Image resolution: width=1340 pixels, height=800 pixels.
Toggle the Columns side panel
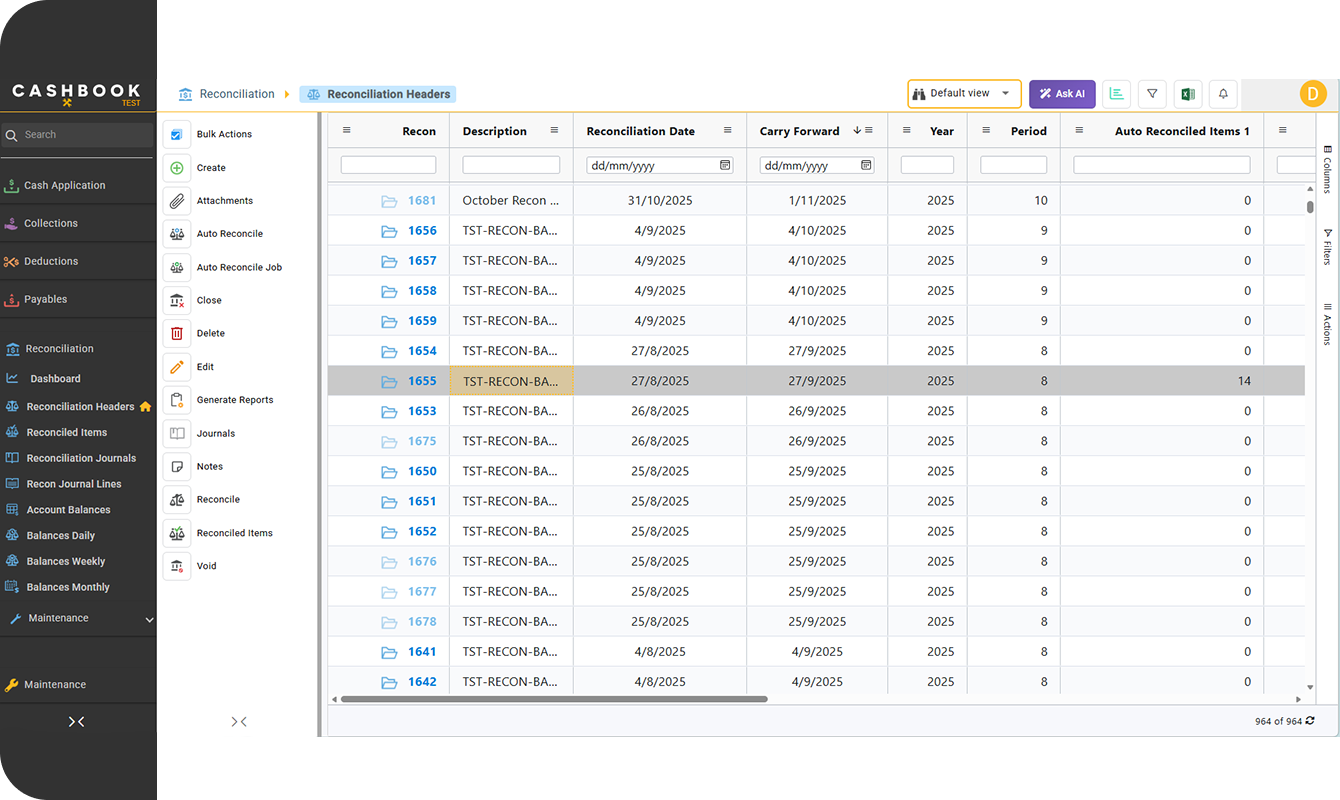click(x=1327, y=169)
